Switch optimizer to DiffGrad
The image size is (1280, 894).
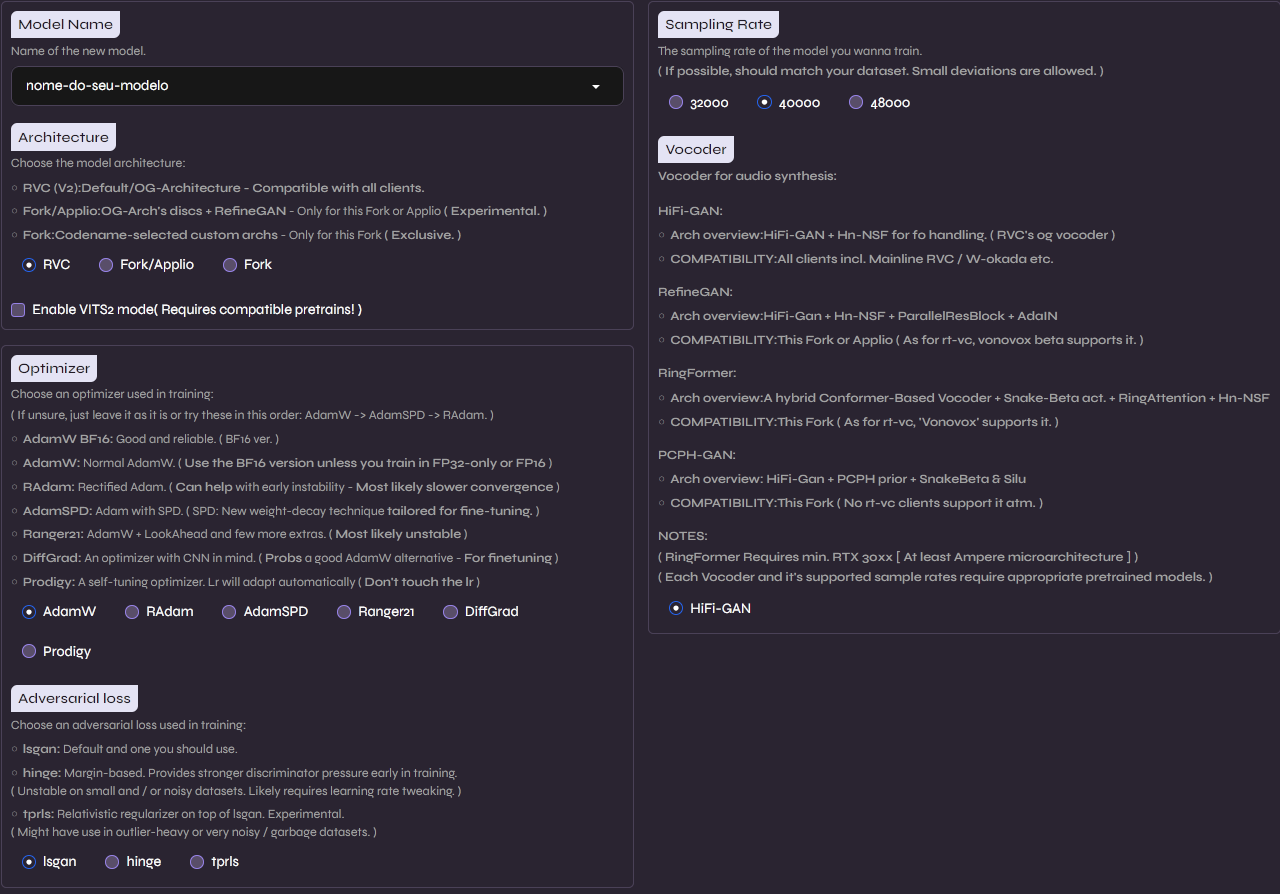click(x=451, y=612)
